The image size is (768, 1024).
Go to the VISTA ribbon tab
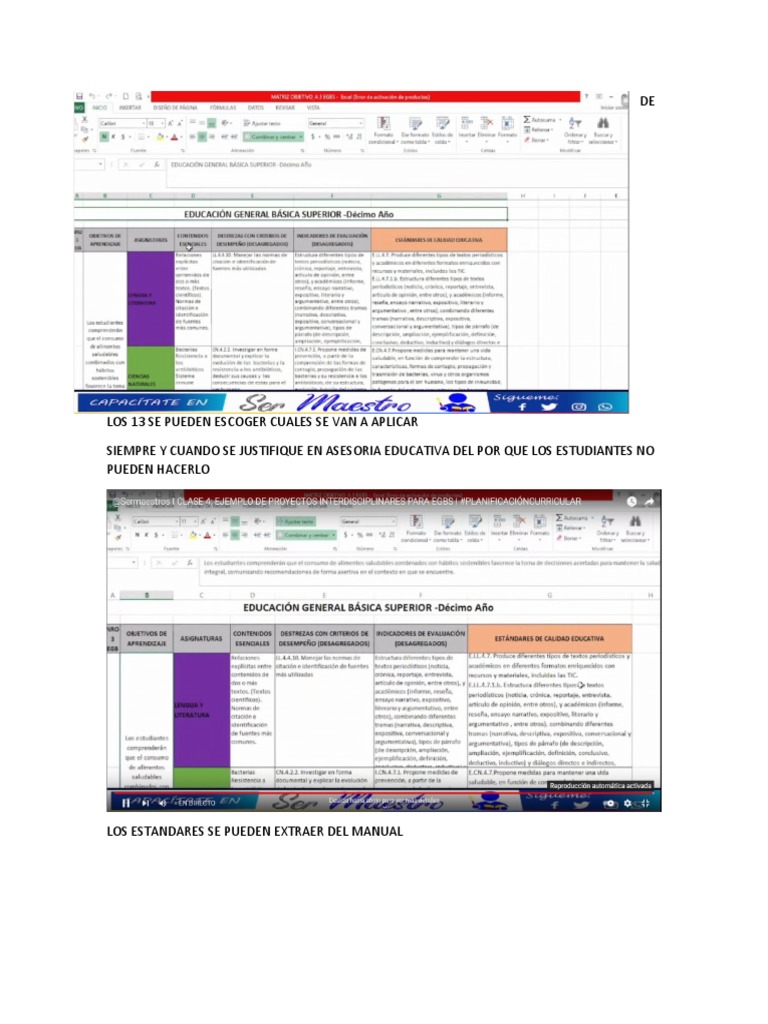[313, 108]
